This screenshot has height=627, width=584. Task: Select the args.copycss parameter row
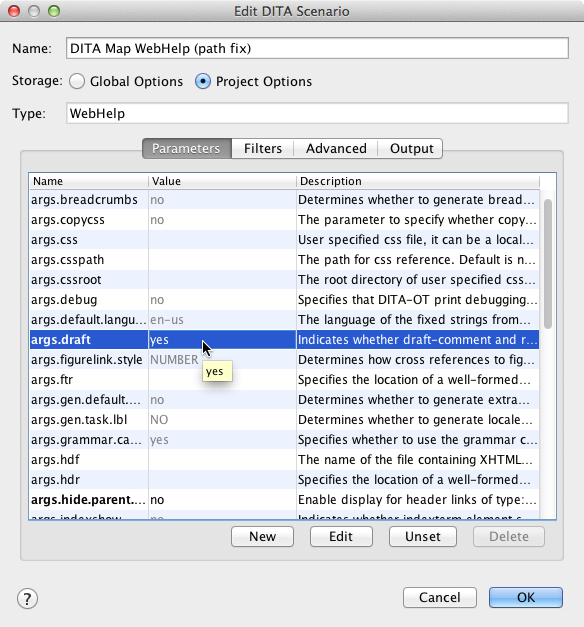pyautogui.click(x=284, y=220)
